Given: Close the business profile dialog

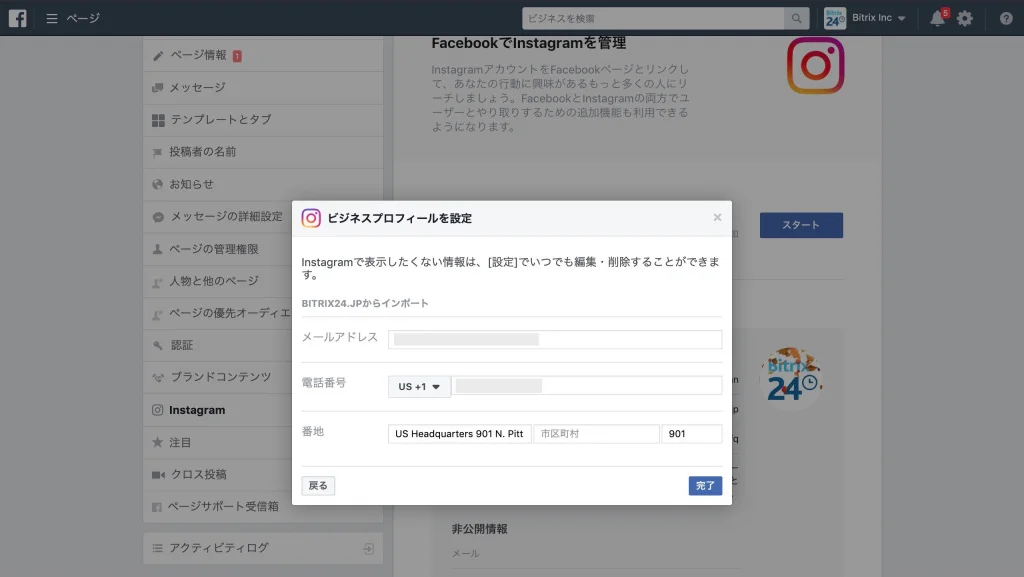Looking at the screenshot, I should [717, 217].
